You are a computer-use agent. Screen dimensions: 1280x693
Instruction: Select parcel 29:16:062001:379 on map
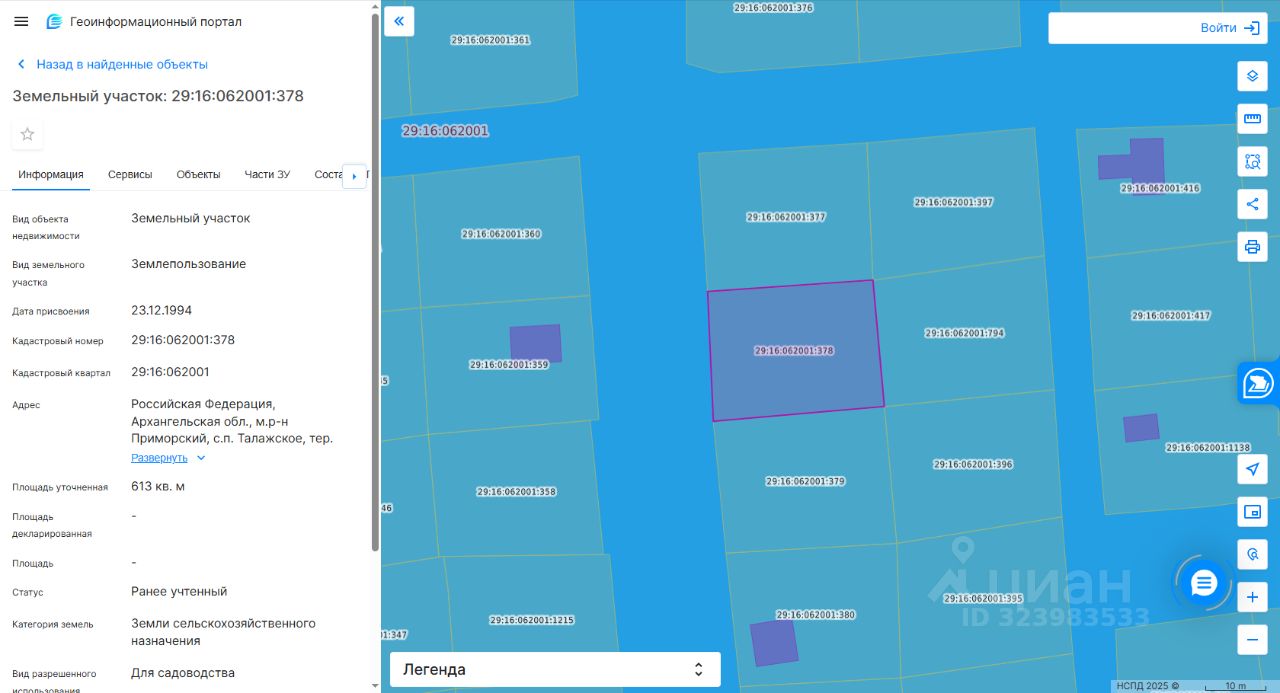pyautogui.click(x=805, y=481)
